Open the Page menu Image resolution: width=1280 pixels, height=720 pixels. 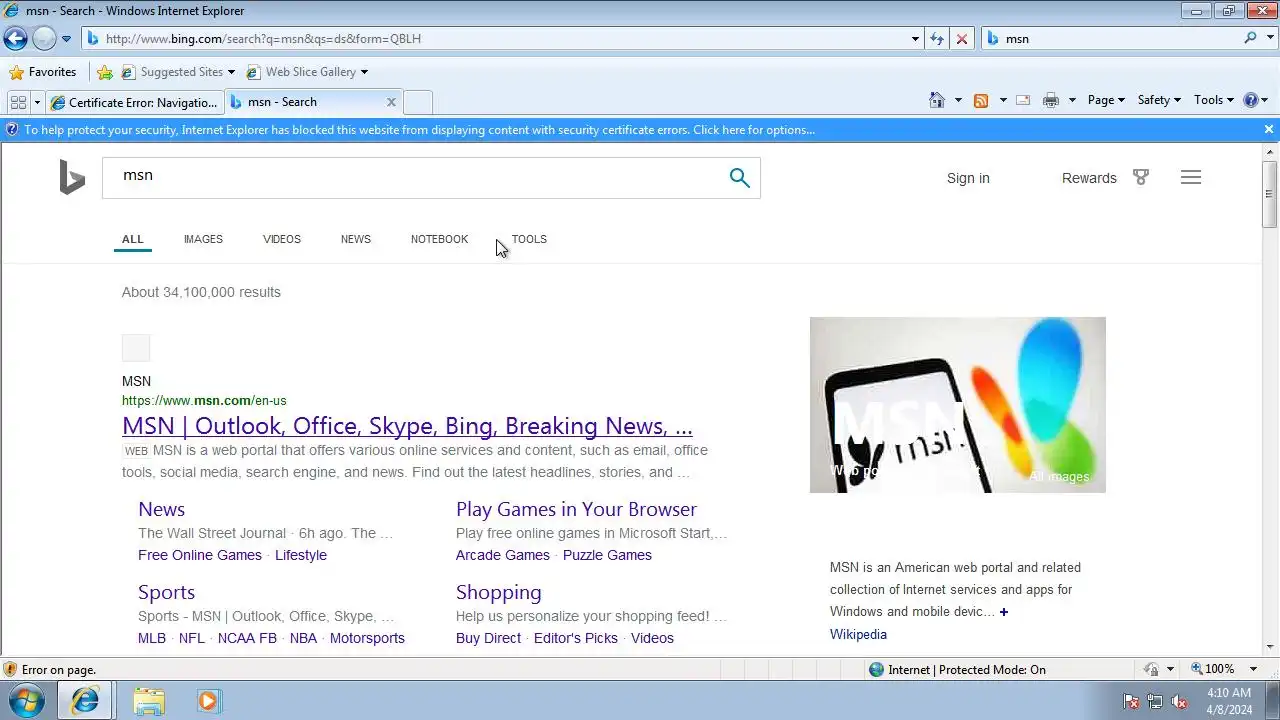(x=1106, y=100)
